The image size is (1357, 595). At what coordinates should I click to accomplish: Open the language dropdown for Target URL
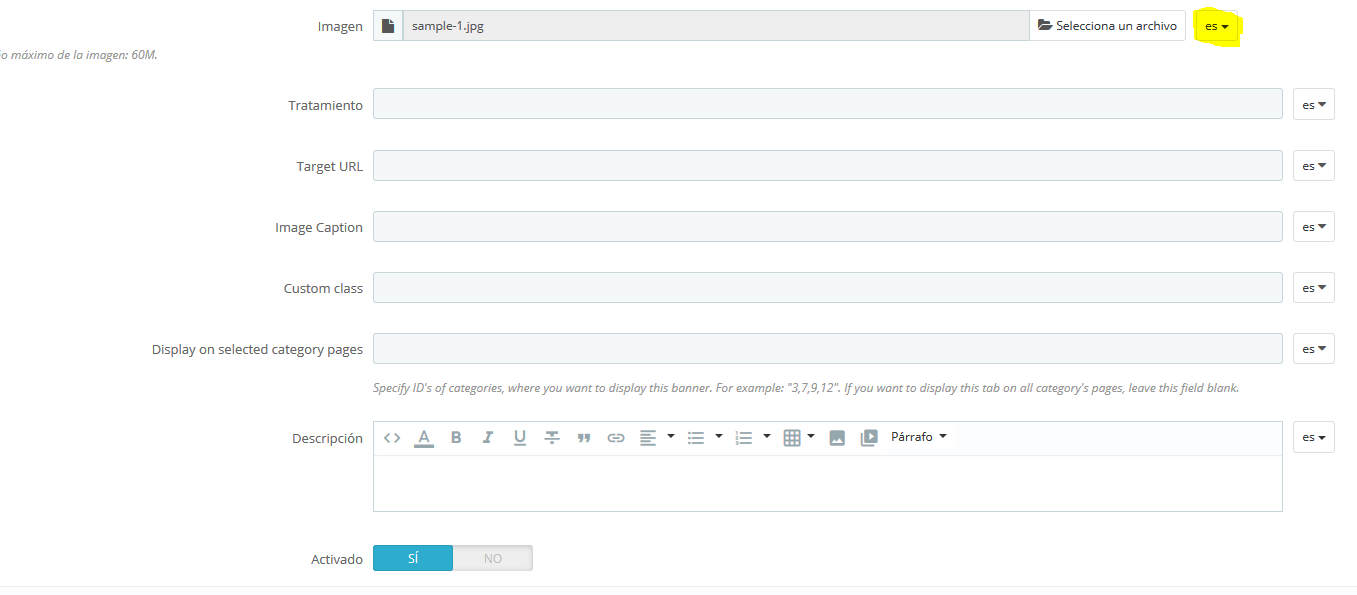click(1314, 166)
